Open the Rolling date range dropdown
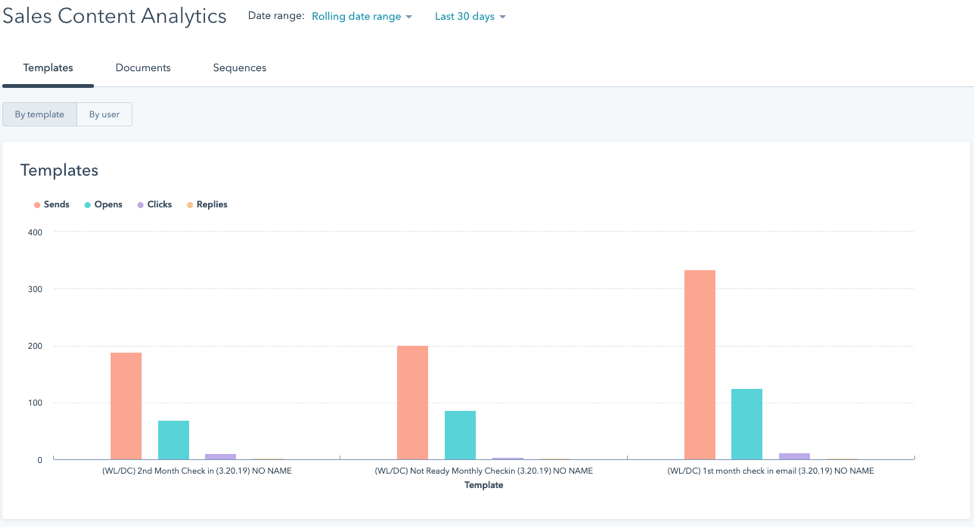 tap(361, 17)
